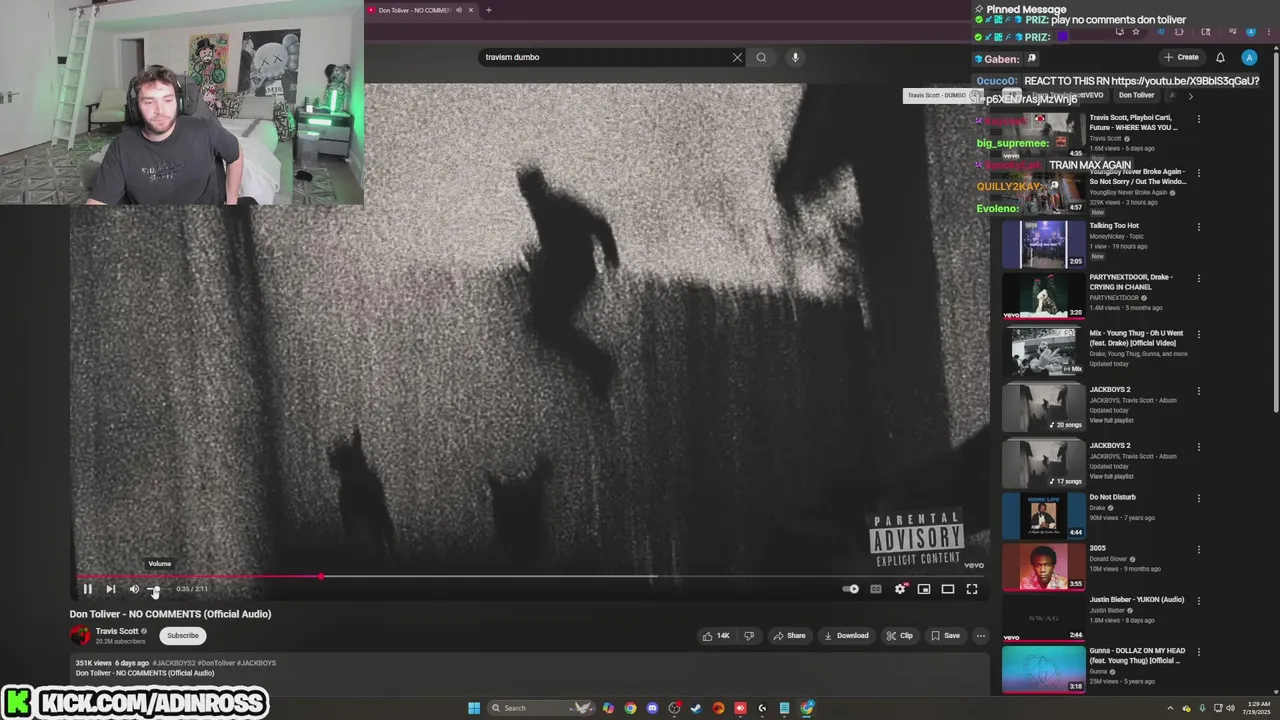Screen dimensions: 1280x720
Task: Select the Don Toliver - NO COMMENTS browser tab
Action: 414,10
